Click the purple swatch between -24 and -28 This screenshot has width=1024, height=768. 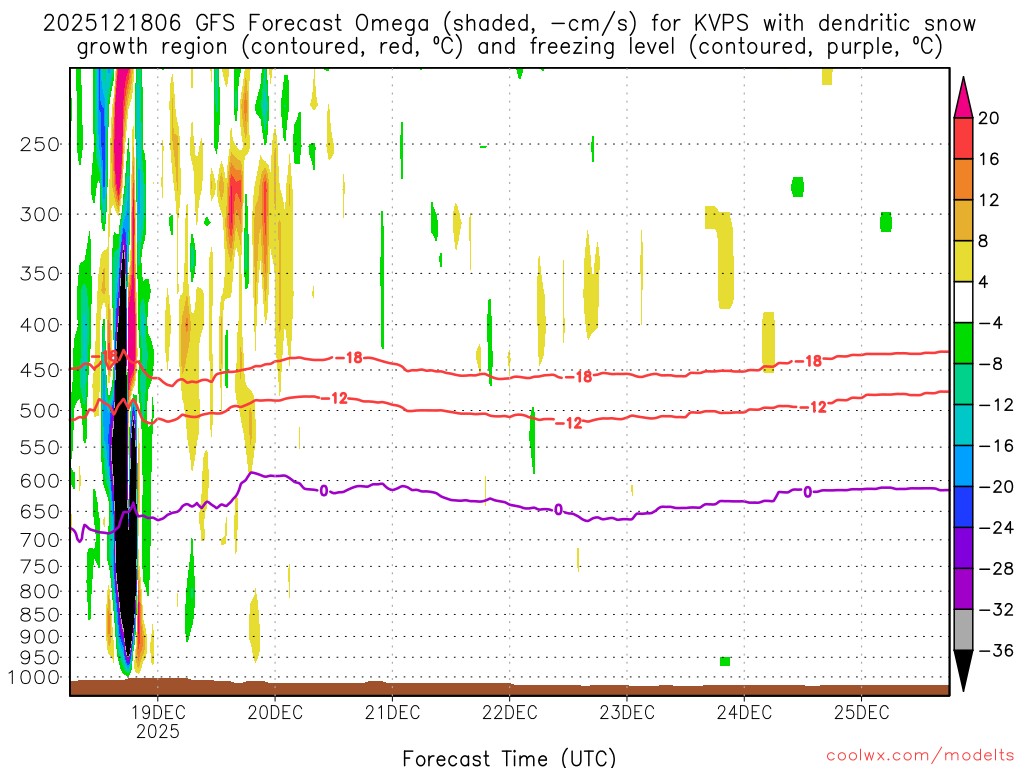[x=963, y=549]
